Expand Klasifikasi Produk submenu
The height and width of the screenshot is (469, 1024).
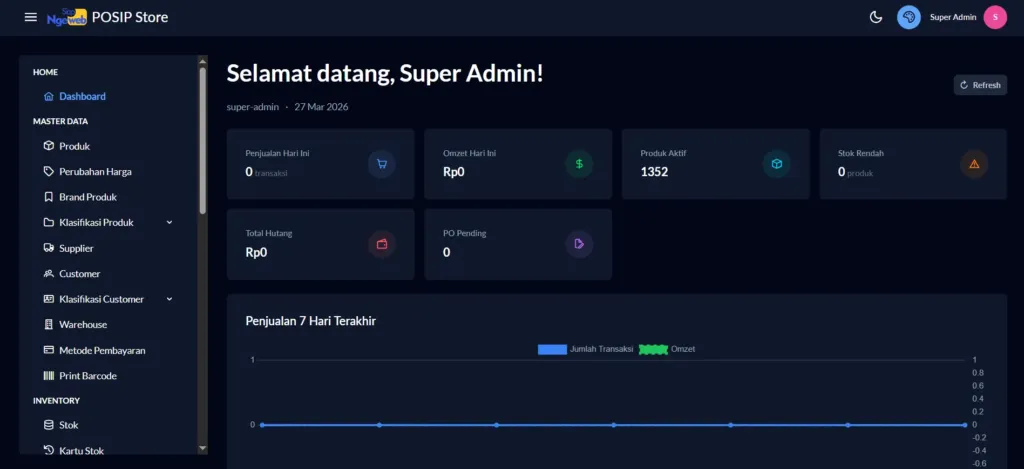tap(169, 223)
